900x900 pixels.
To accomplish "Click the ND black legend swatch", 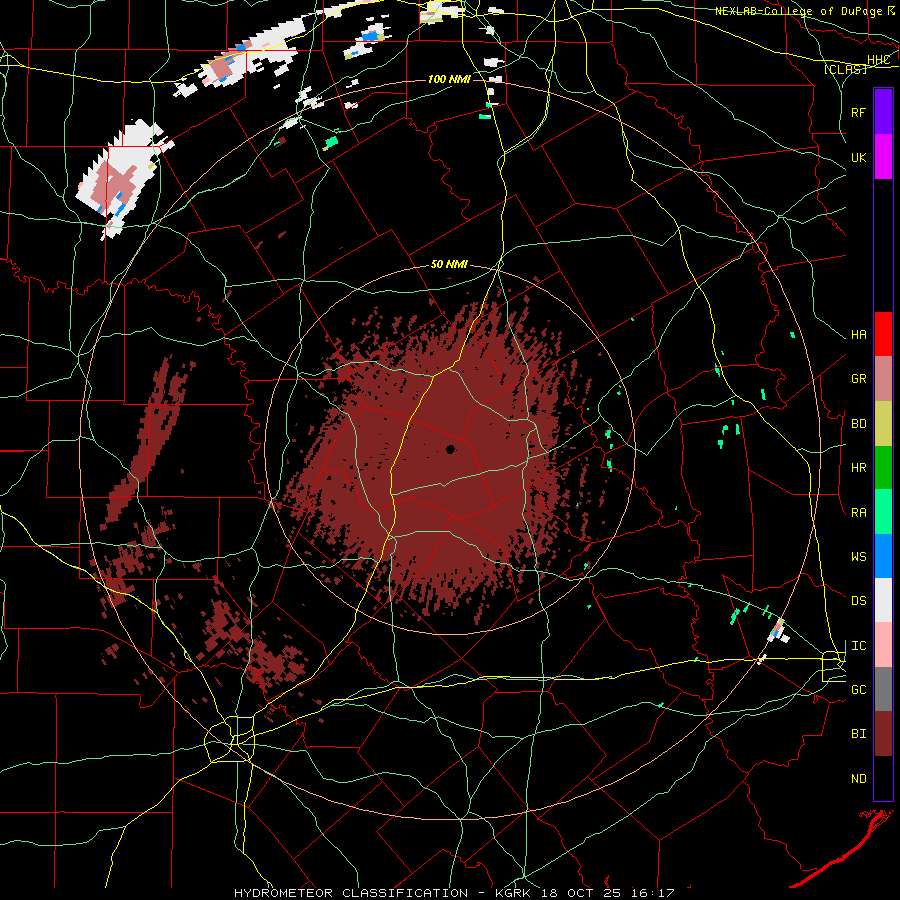I will (x=883, y=778).
